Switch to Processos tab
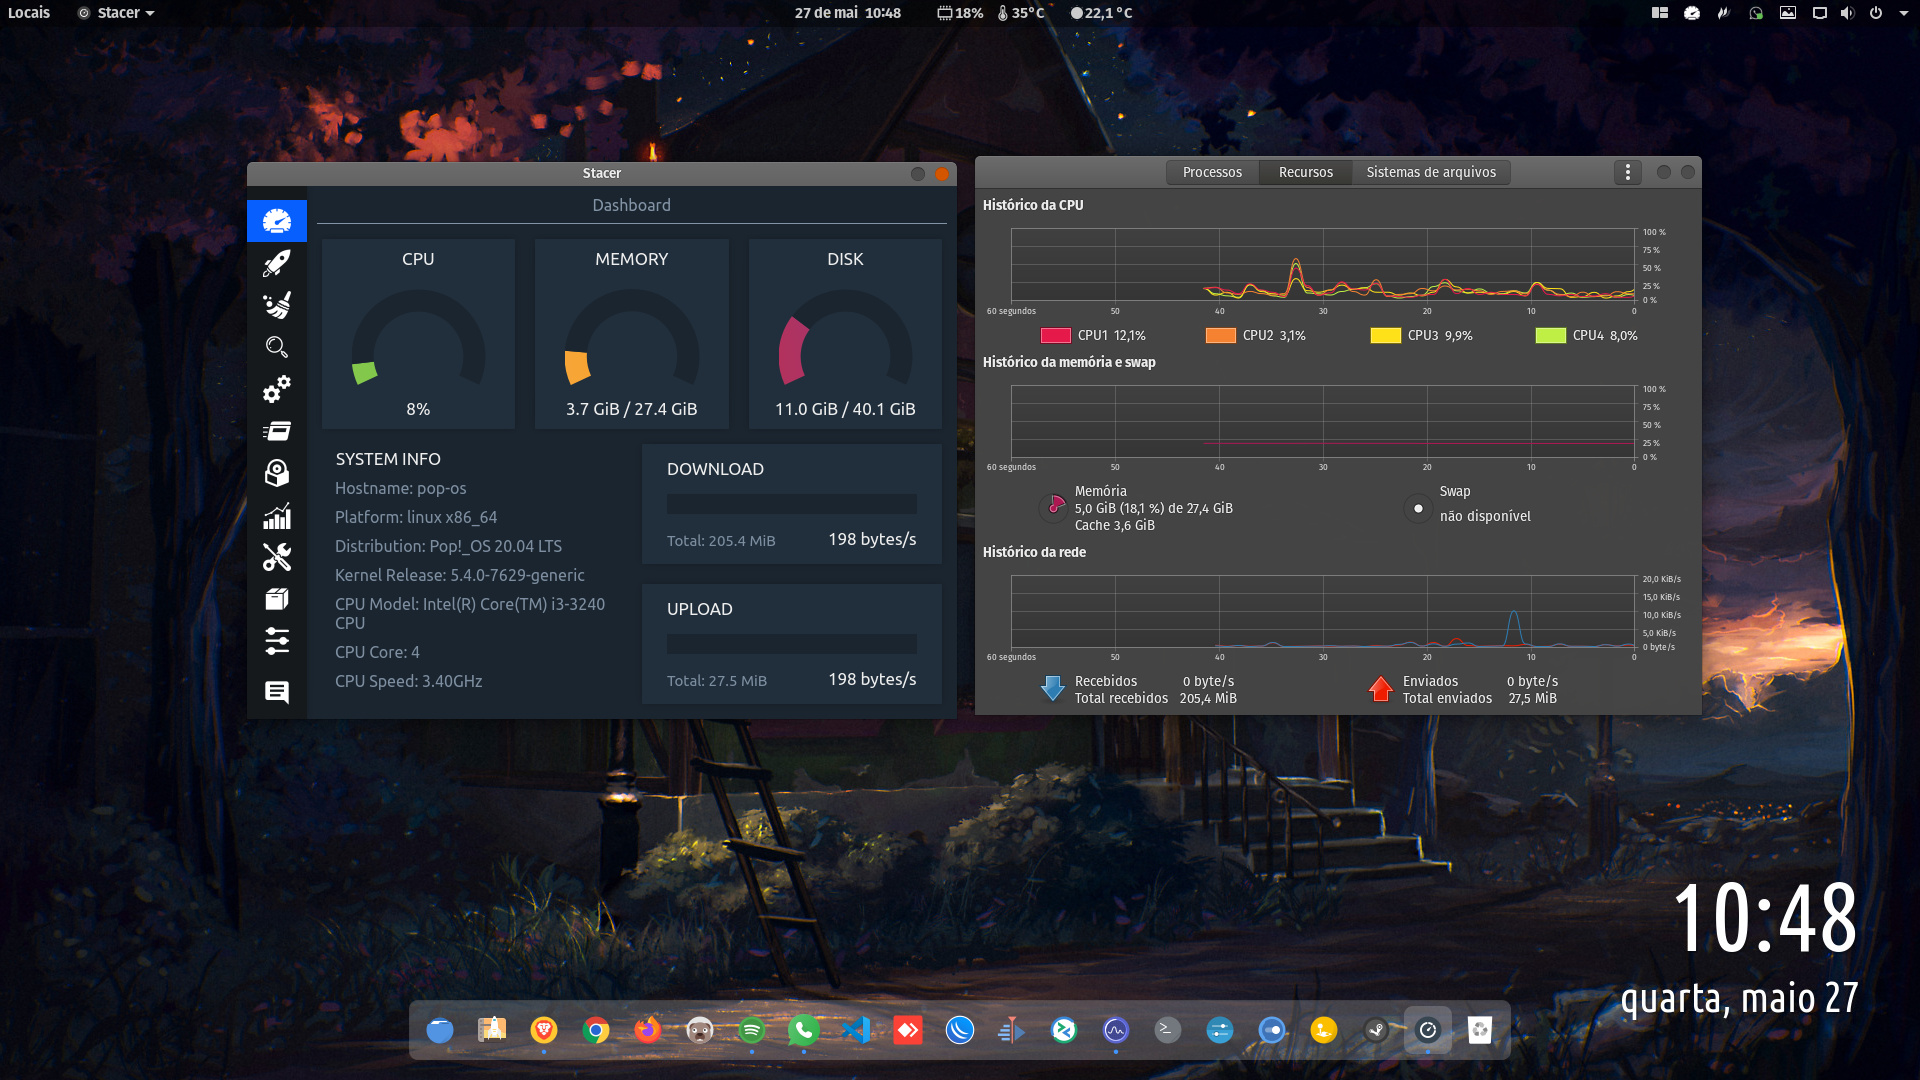This screenshot has height=1080, width=1920. (1212, 172)
